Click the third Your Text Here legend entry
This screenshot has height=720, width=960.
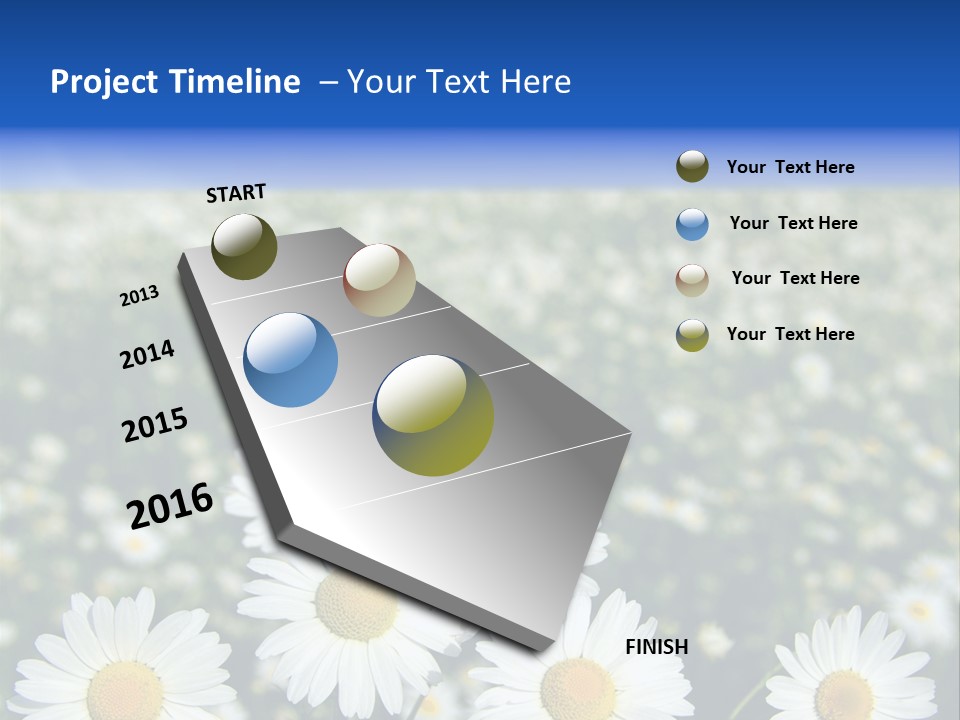[x=797, y=278]
